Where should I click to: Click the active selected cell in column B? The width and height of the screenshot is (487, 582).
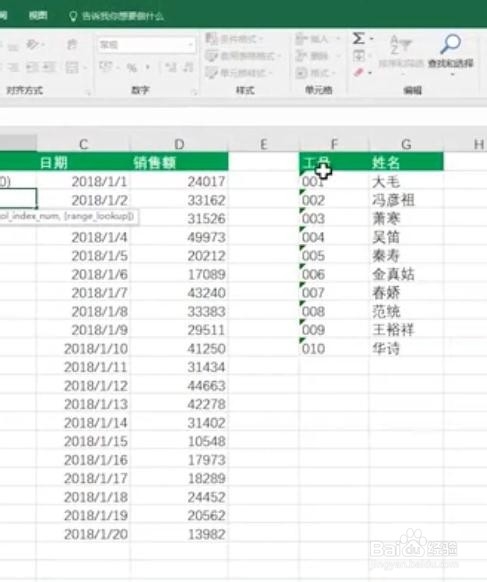tap(18, 198)
